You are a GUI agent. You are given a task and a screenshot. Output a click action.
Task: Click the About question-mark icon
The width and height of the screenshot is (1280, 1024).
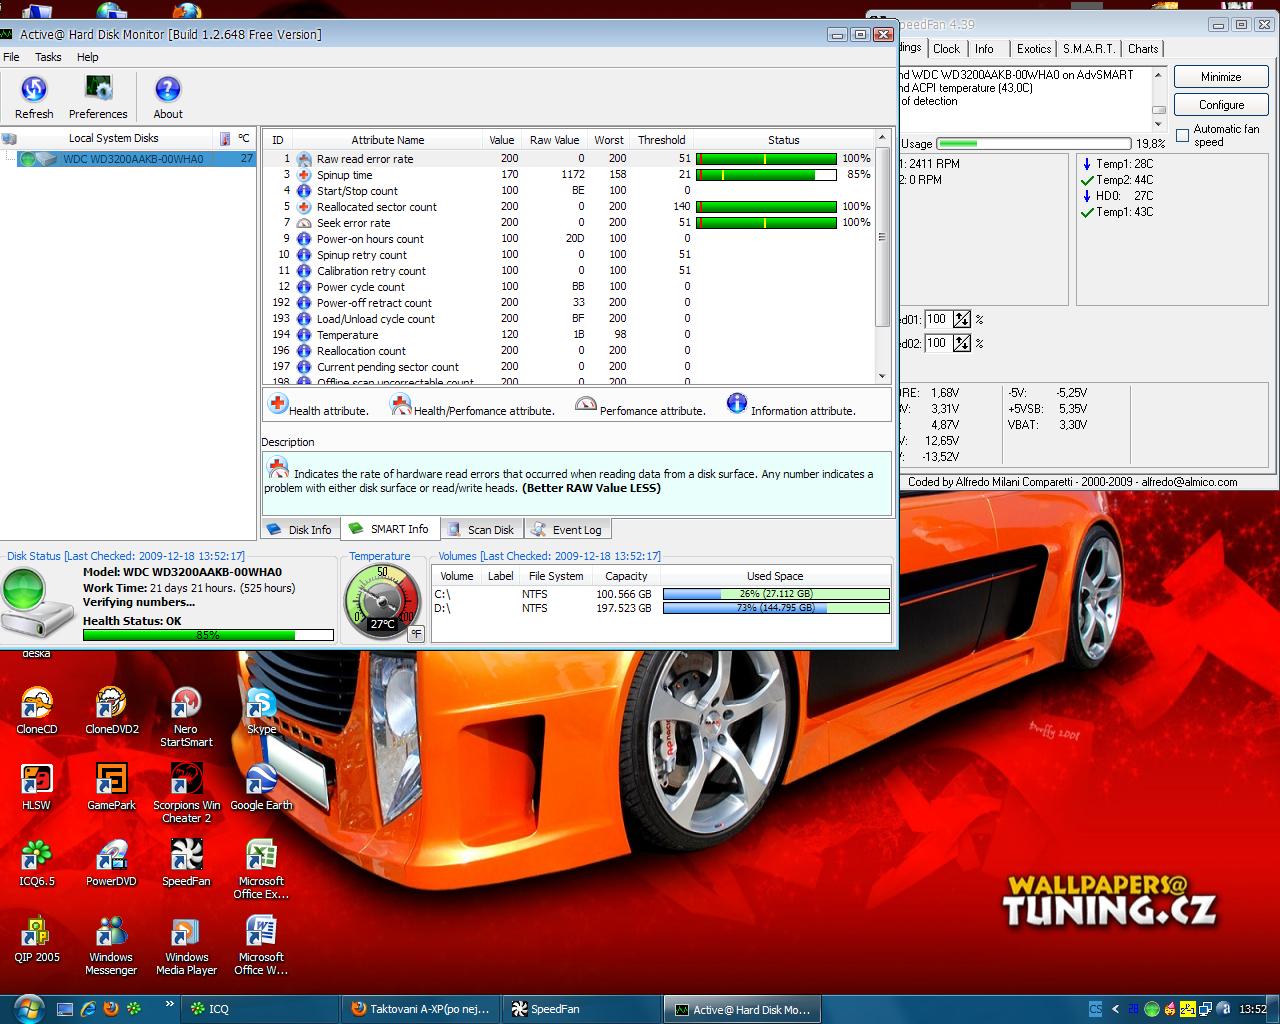coord(168,90)
